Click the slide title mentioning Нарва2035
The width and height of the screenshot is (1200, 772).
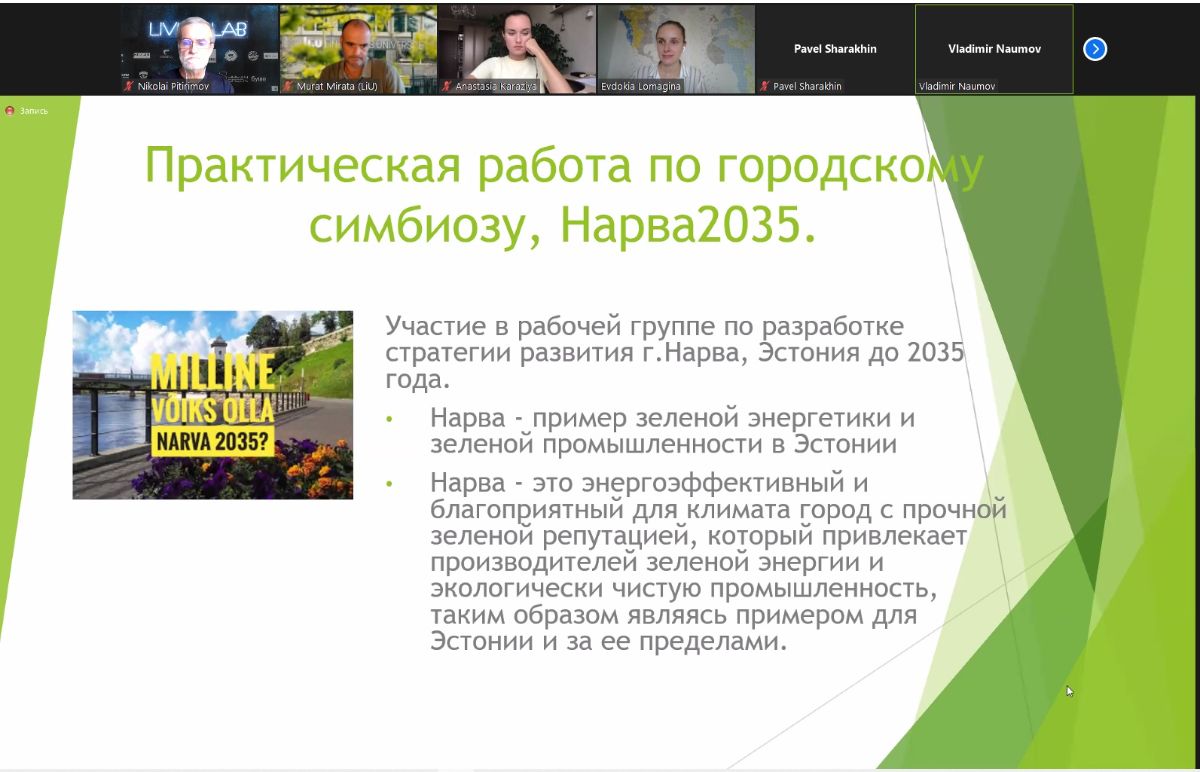563,195
